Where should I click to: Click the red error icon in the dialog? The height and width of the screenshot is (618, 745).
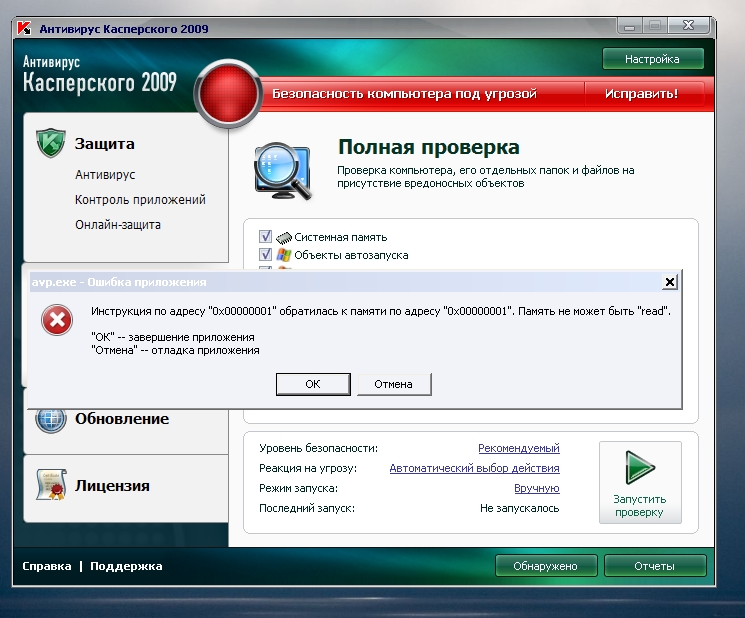[x=57, y=320]
